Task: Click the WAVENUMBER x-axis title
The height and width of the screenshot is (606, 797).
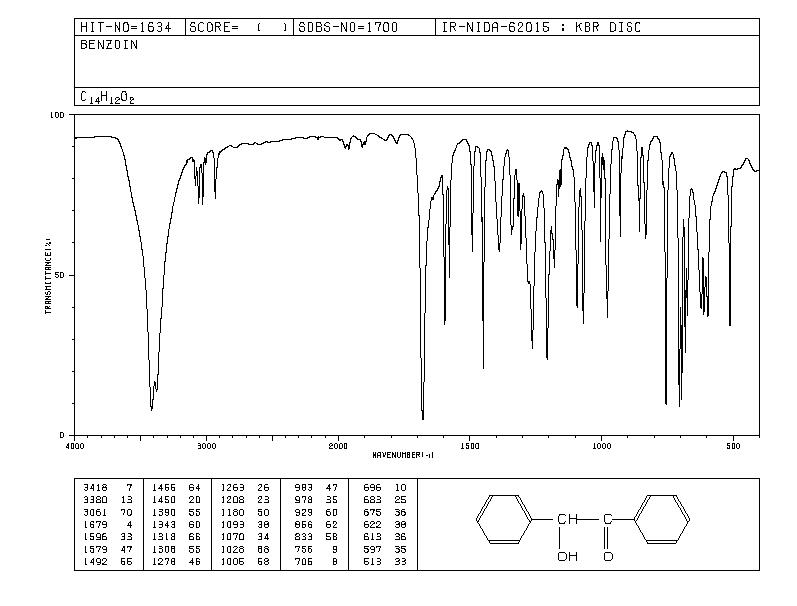Action: coord(403,455)
